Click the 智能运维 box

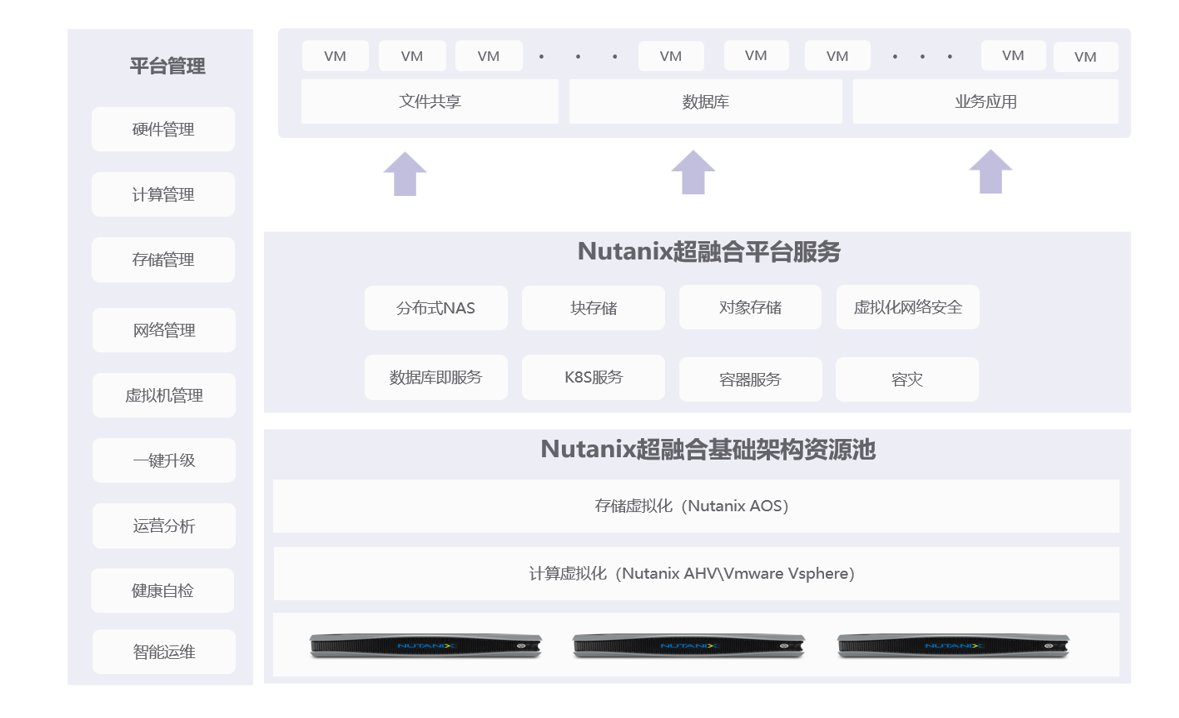164,652
